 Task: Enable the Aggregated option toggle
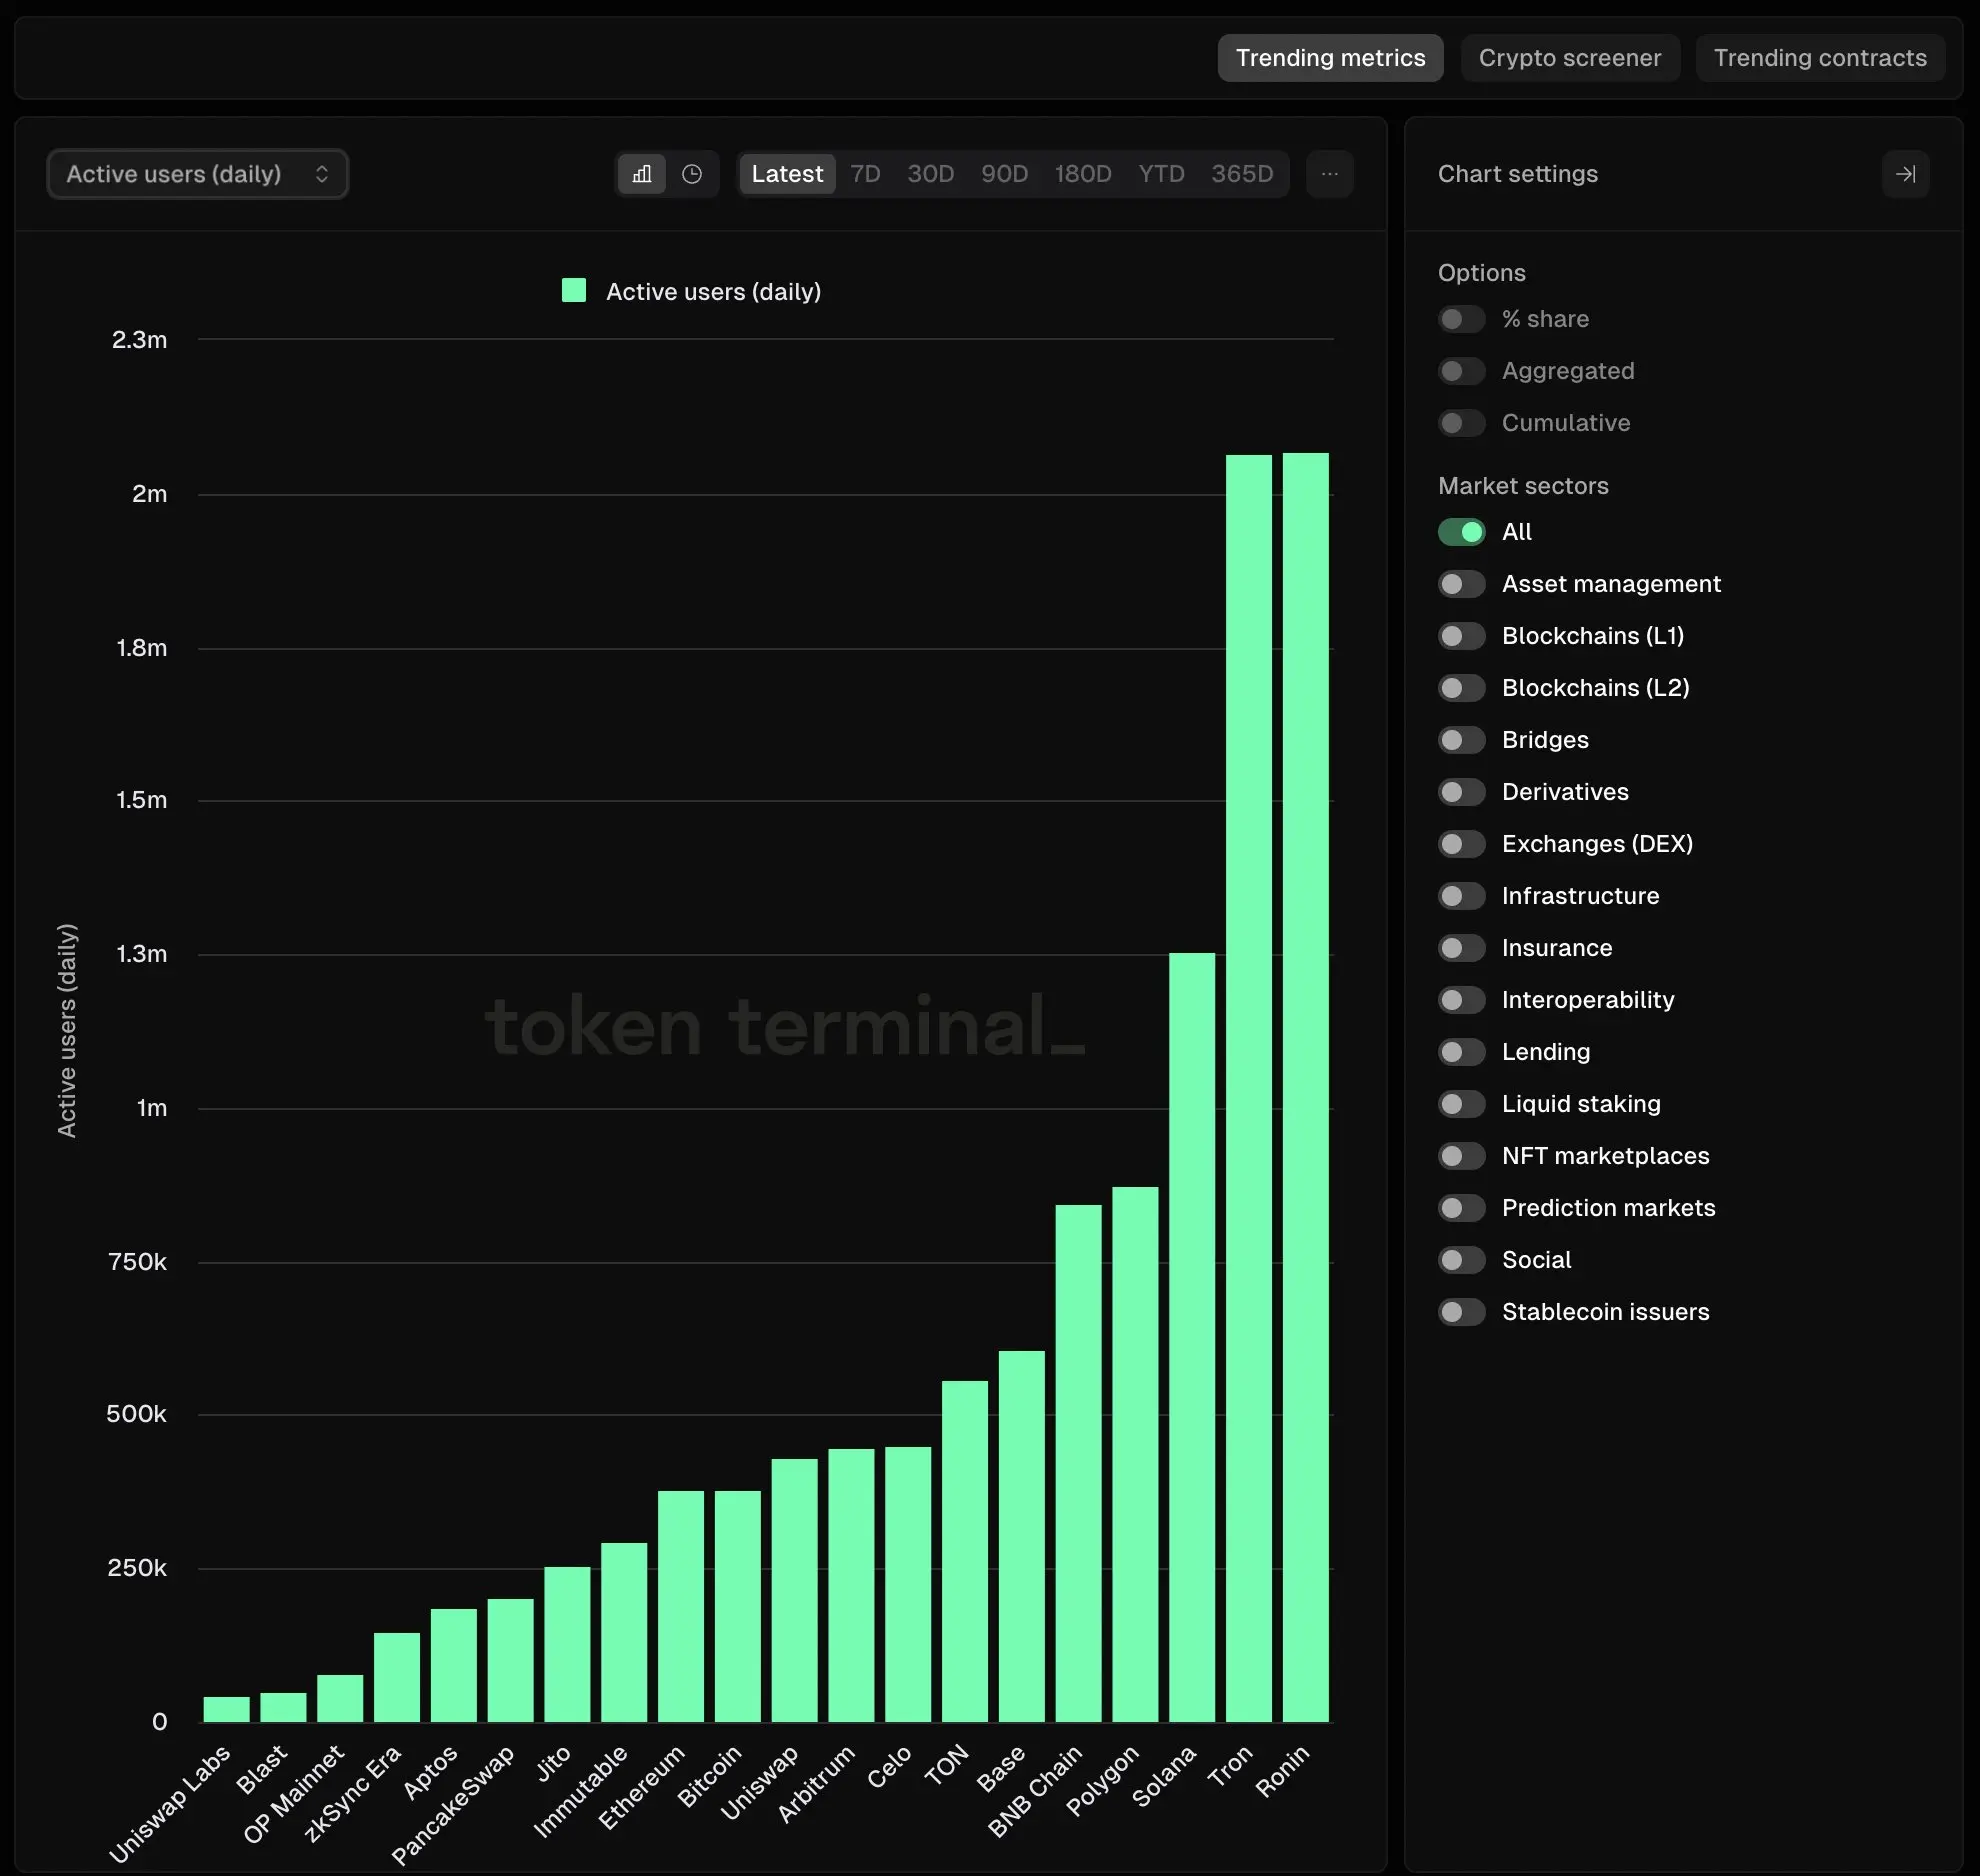pos(1460,370)
